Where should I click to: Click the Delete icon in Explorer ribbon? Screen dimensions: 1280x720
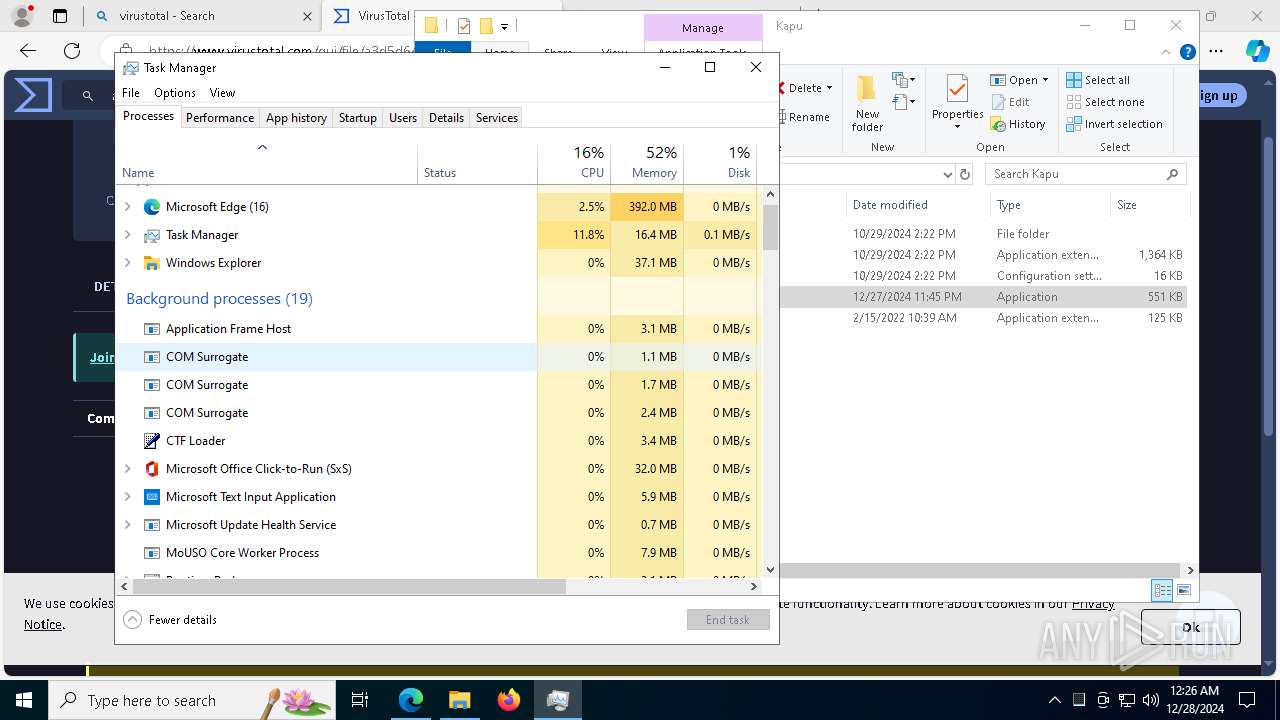pyautogui.click(x=782, y=88)
